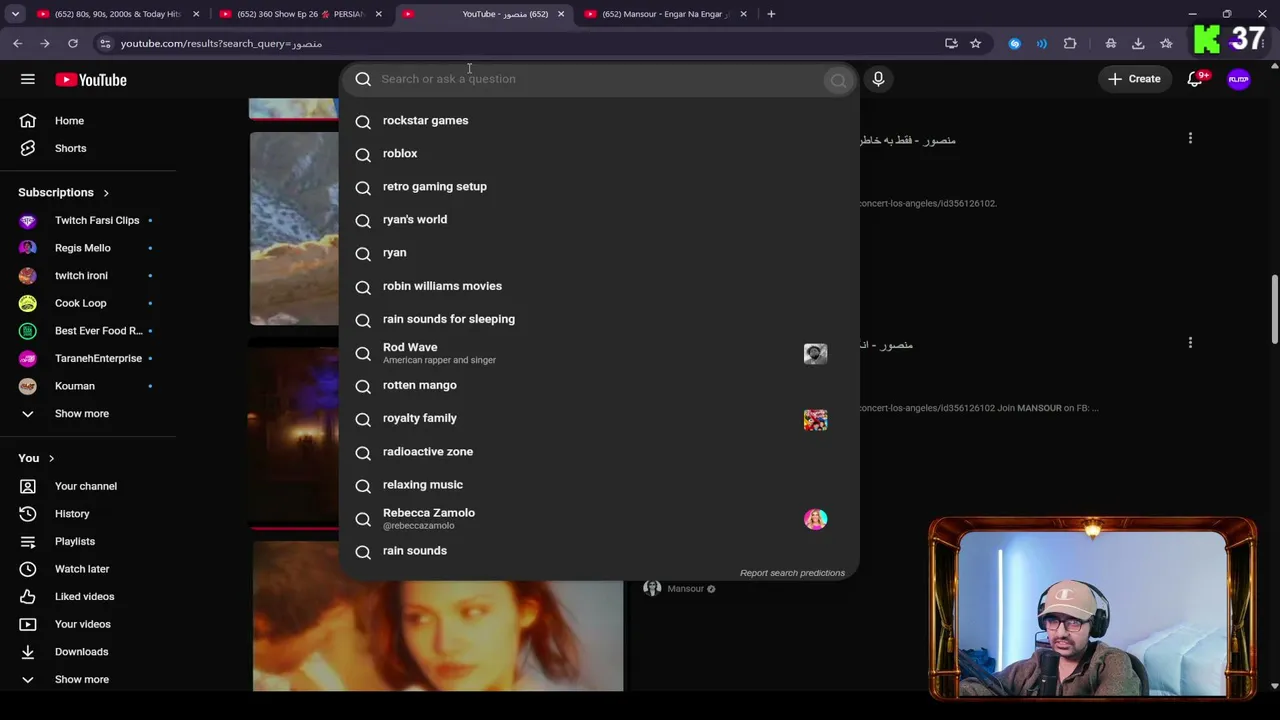
Task: Open the browser extensions puzzle icon
Action: pyautogui.click(x=1070, y=43)
